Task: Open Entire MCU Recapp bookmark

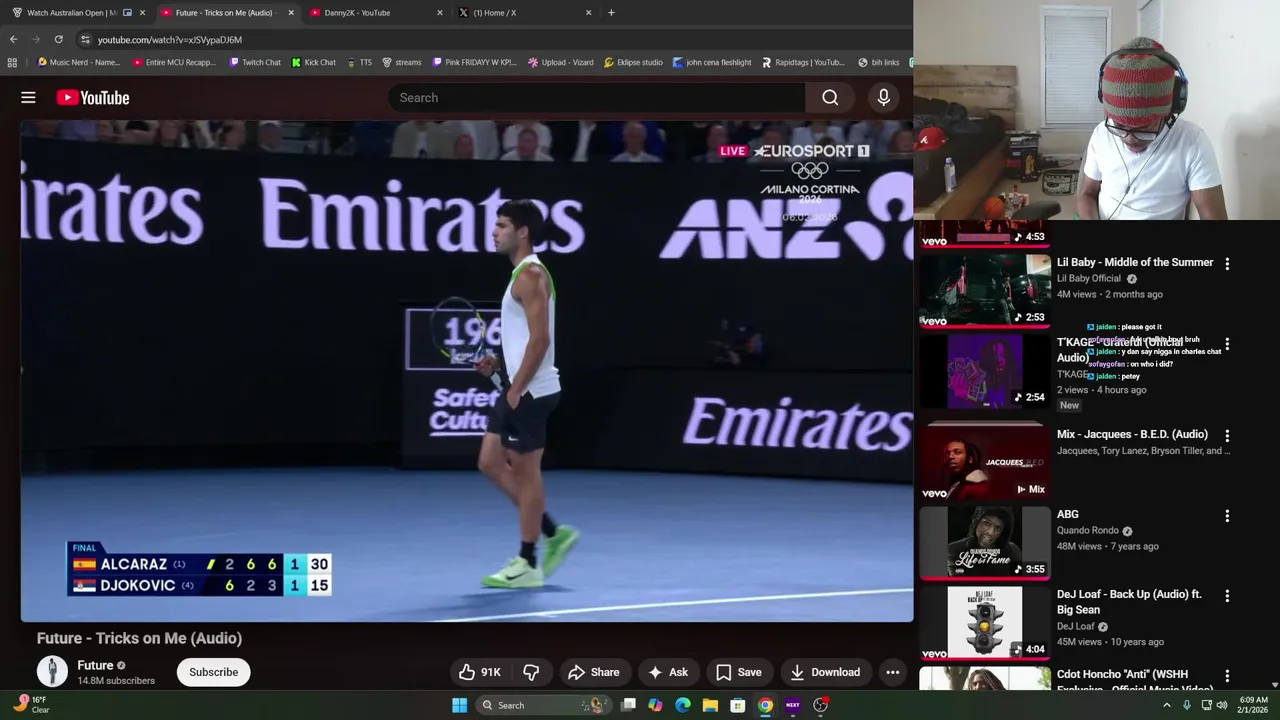Action: tap(174, 62)
